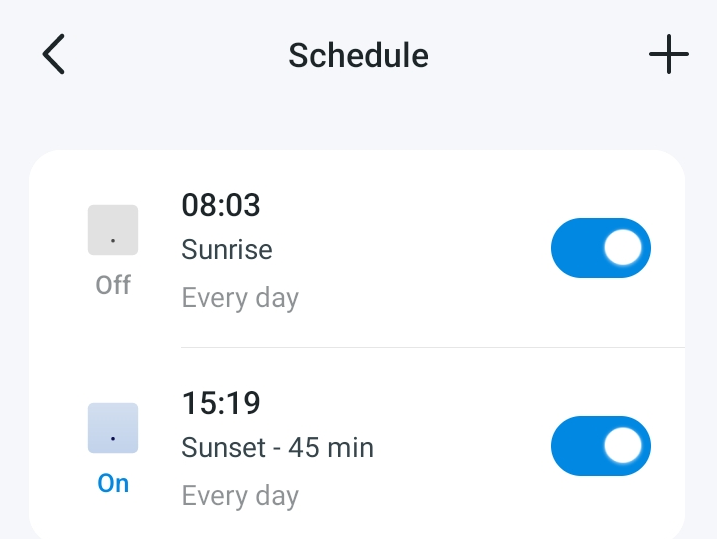Tap Every day under Sunset - 45 min
The width and height of the screenshot is (717, 539).
(x=240, y=495)
